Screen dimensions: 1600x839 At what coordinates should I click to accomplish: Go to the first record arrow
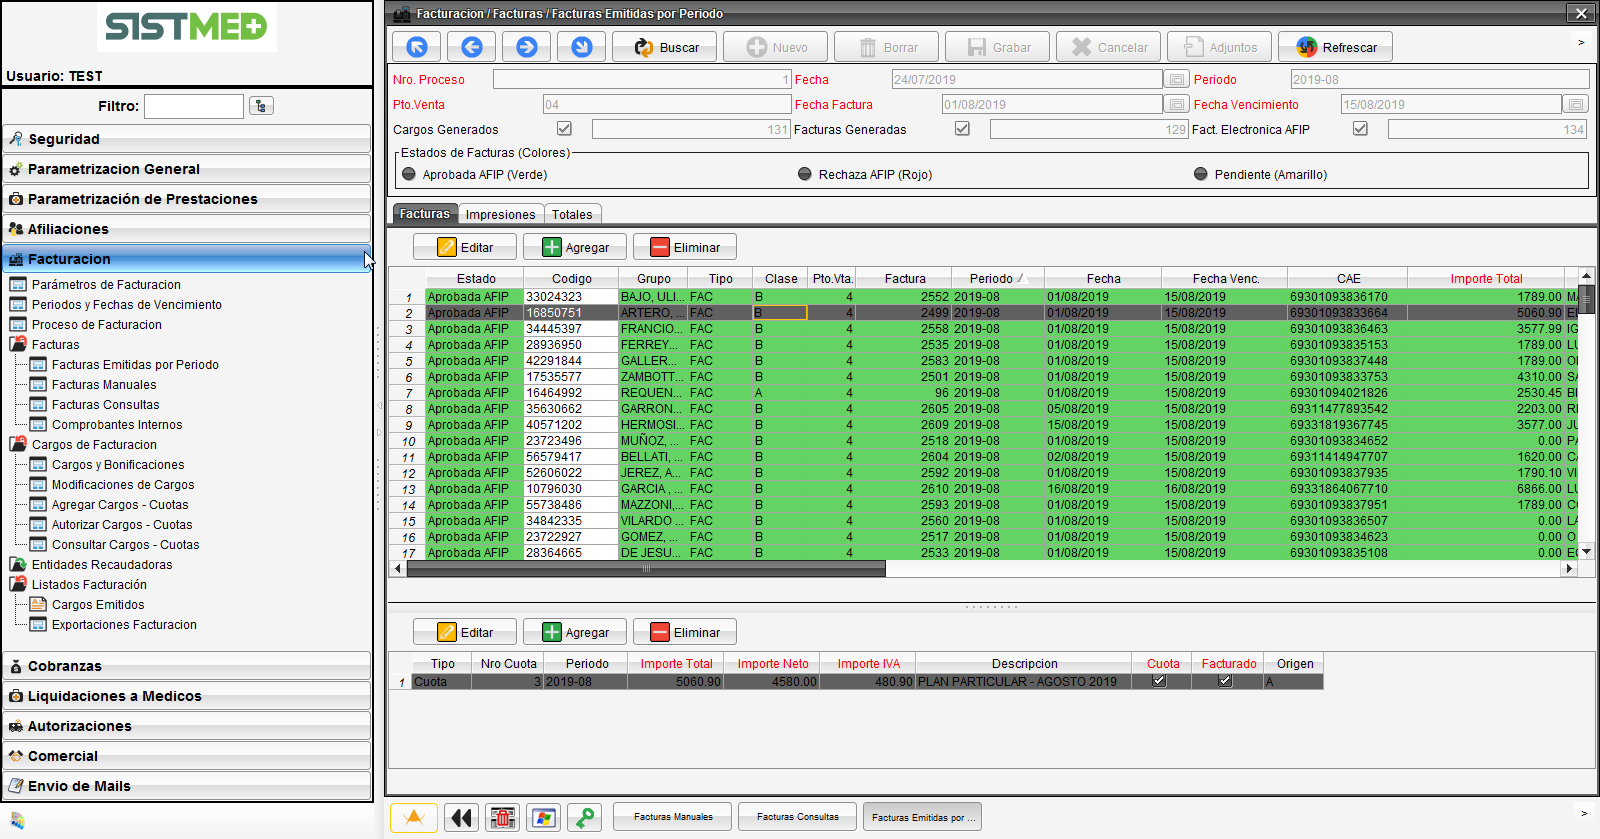coord(417,47)
